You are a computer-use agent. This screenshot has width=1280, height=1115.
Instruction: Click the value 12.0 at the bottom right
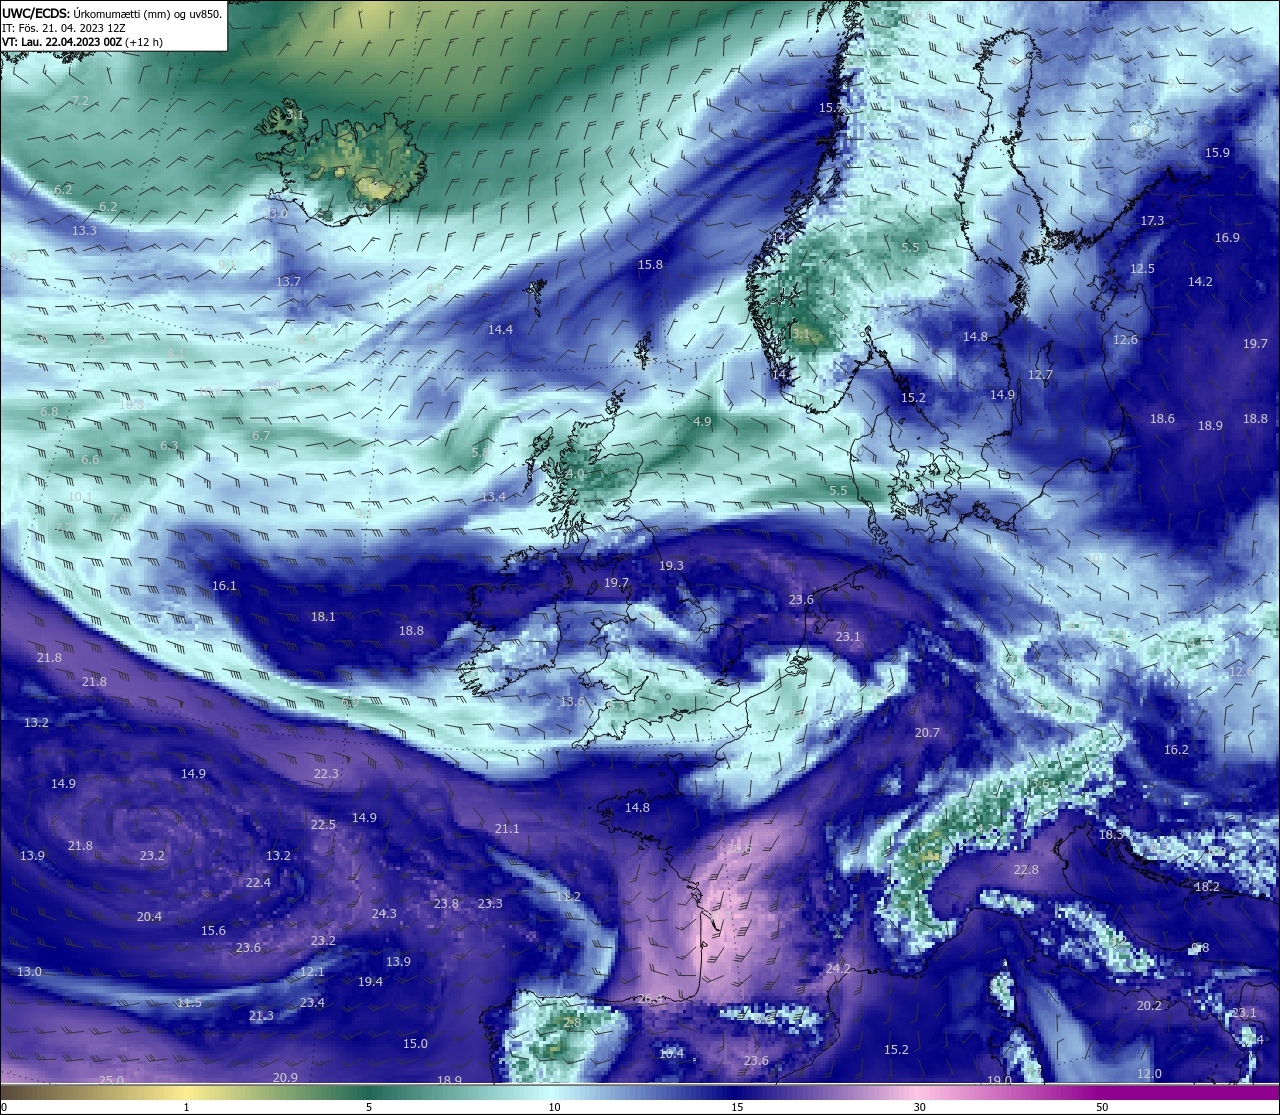point(1149,1074)
